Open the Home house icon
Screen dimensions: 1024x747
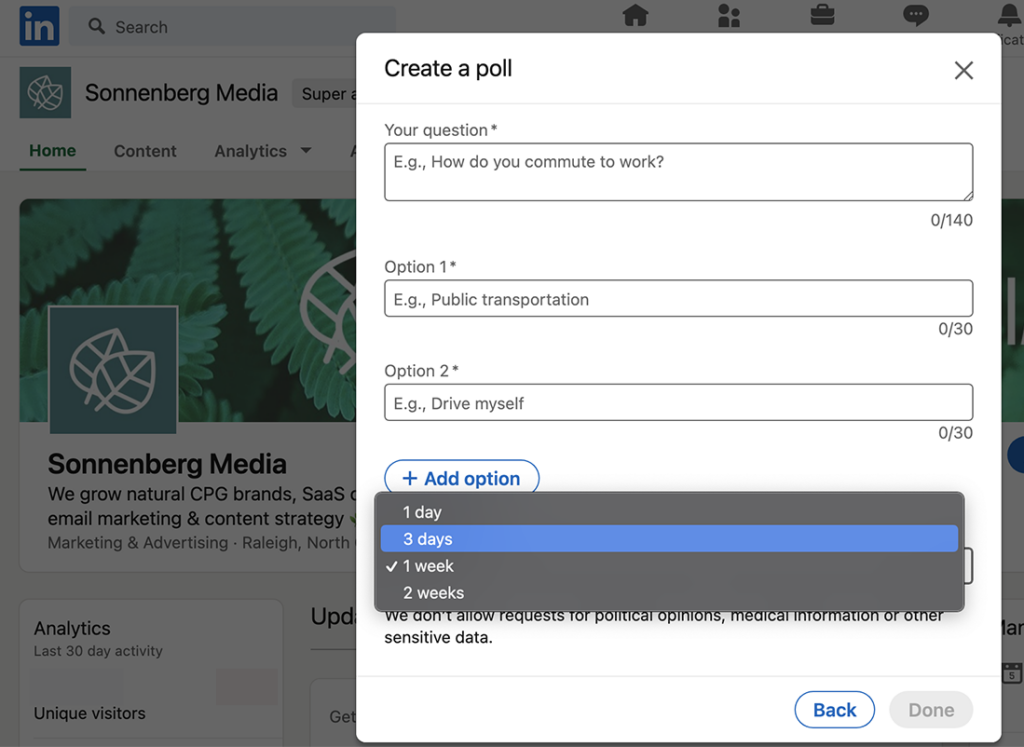point(635,14)
